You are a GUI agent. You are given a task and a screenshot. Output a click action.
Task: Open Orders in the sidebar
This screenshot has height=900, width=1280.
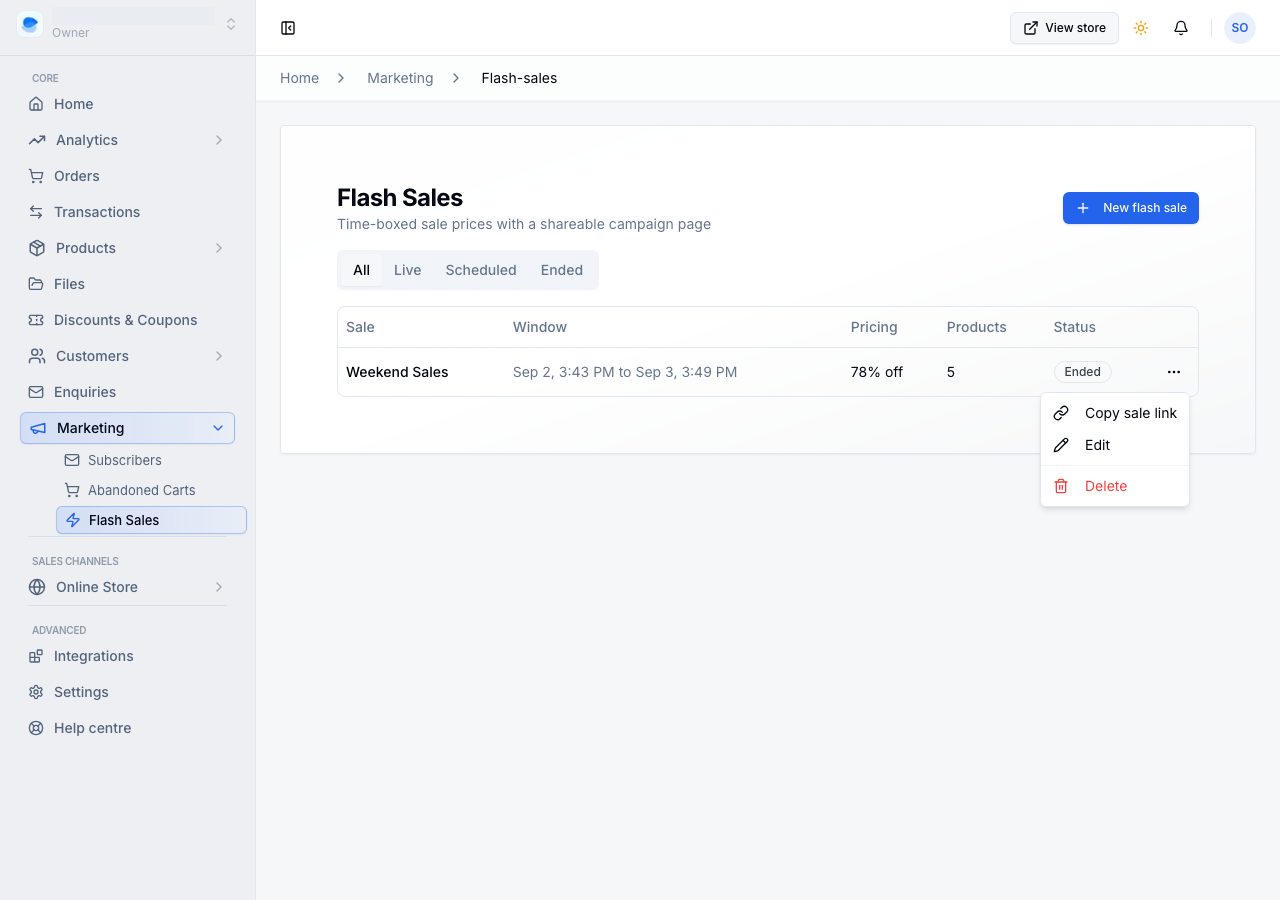pos(128,176)
